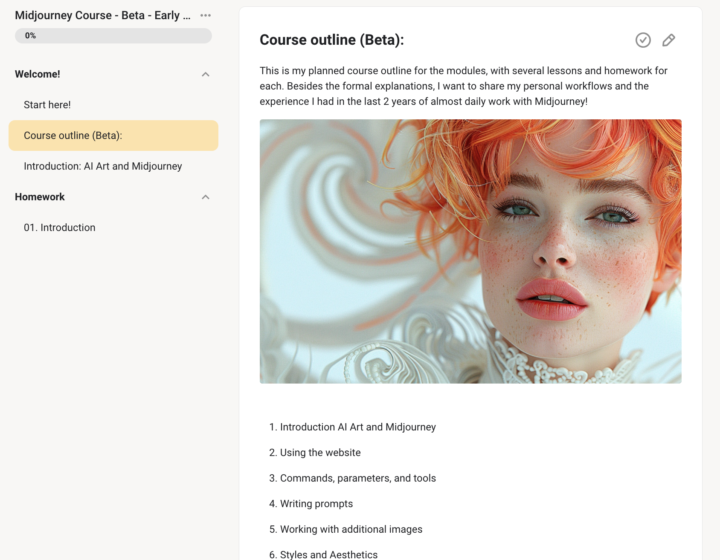Open the sidebar lesson Introduction: AI Art and Midjourney
Viewport: 720px width, 560px height.
103,166
